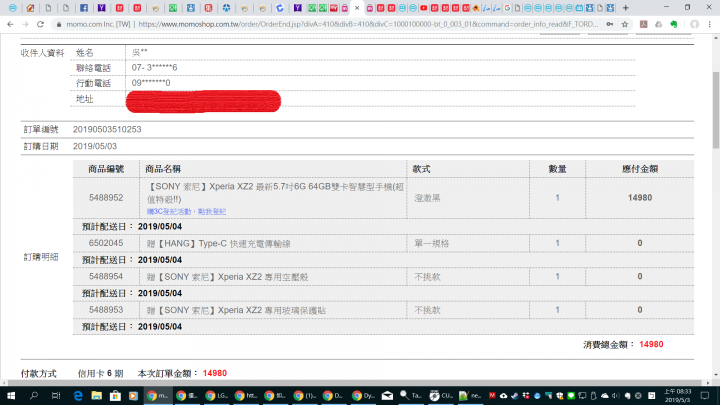
Task: Click the horizontal scrollbar at page bottom
Action: coord(355,382)
